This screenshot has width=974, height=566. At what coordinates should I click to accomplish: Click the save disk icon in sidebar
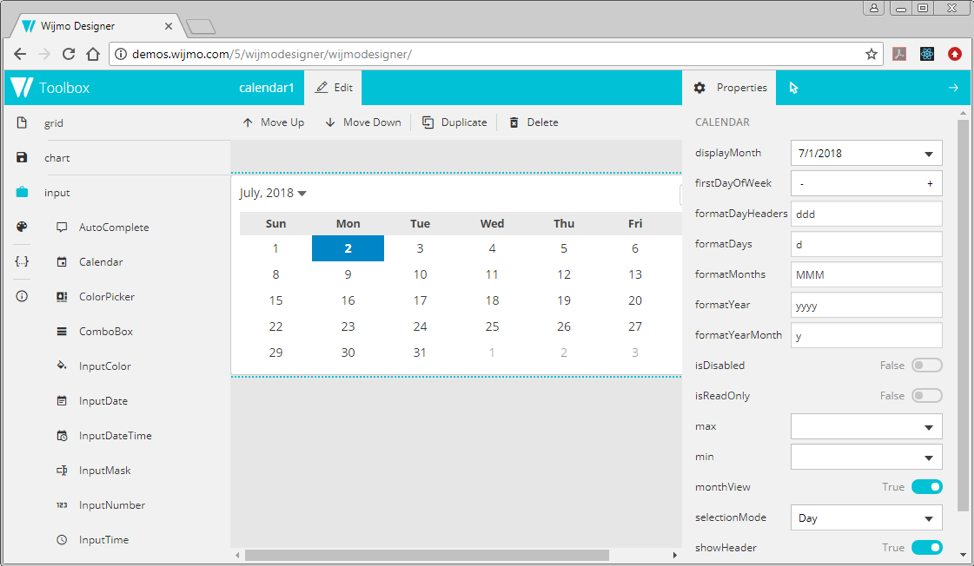coord(22,157)
